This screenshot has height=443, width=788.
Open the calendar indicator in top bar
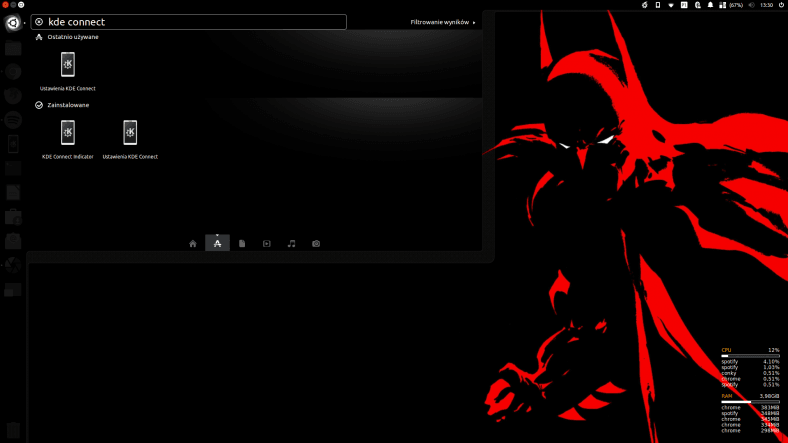pyautogui.click(x=684, y=5)
